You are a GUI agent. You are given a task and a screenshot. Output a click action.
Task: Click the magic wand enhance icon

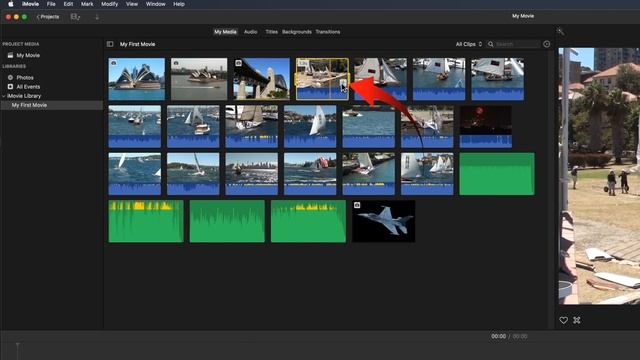[x=560, y=31]
